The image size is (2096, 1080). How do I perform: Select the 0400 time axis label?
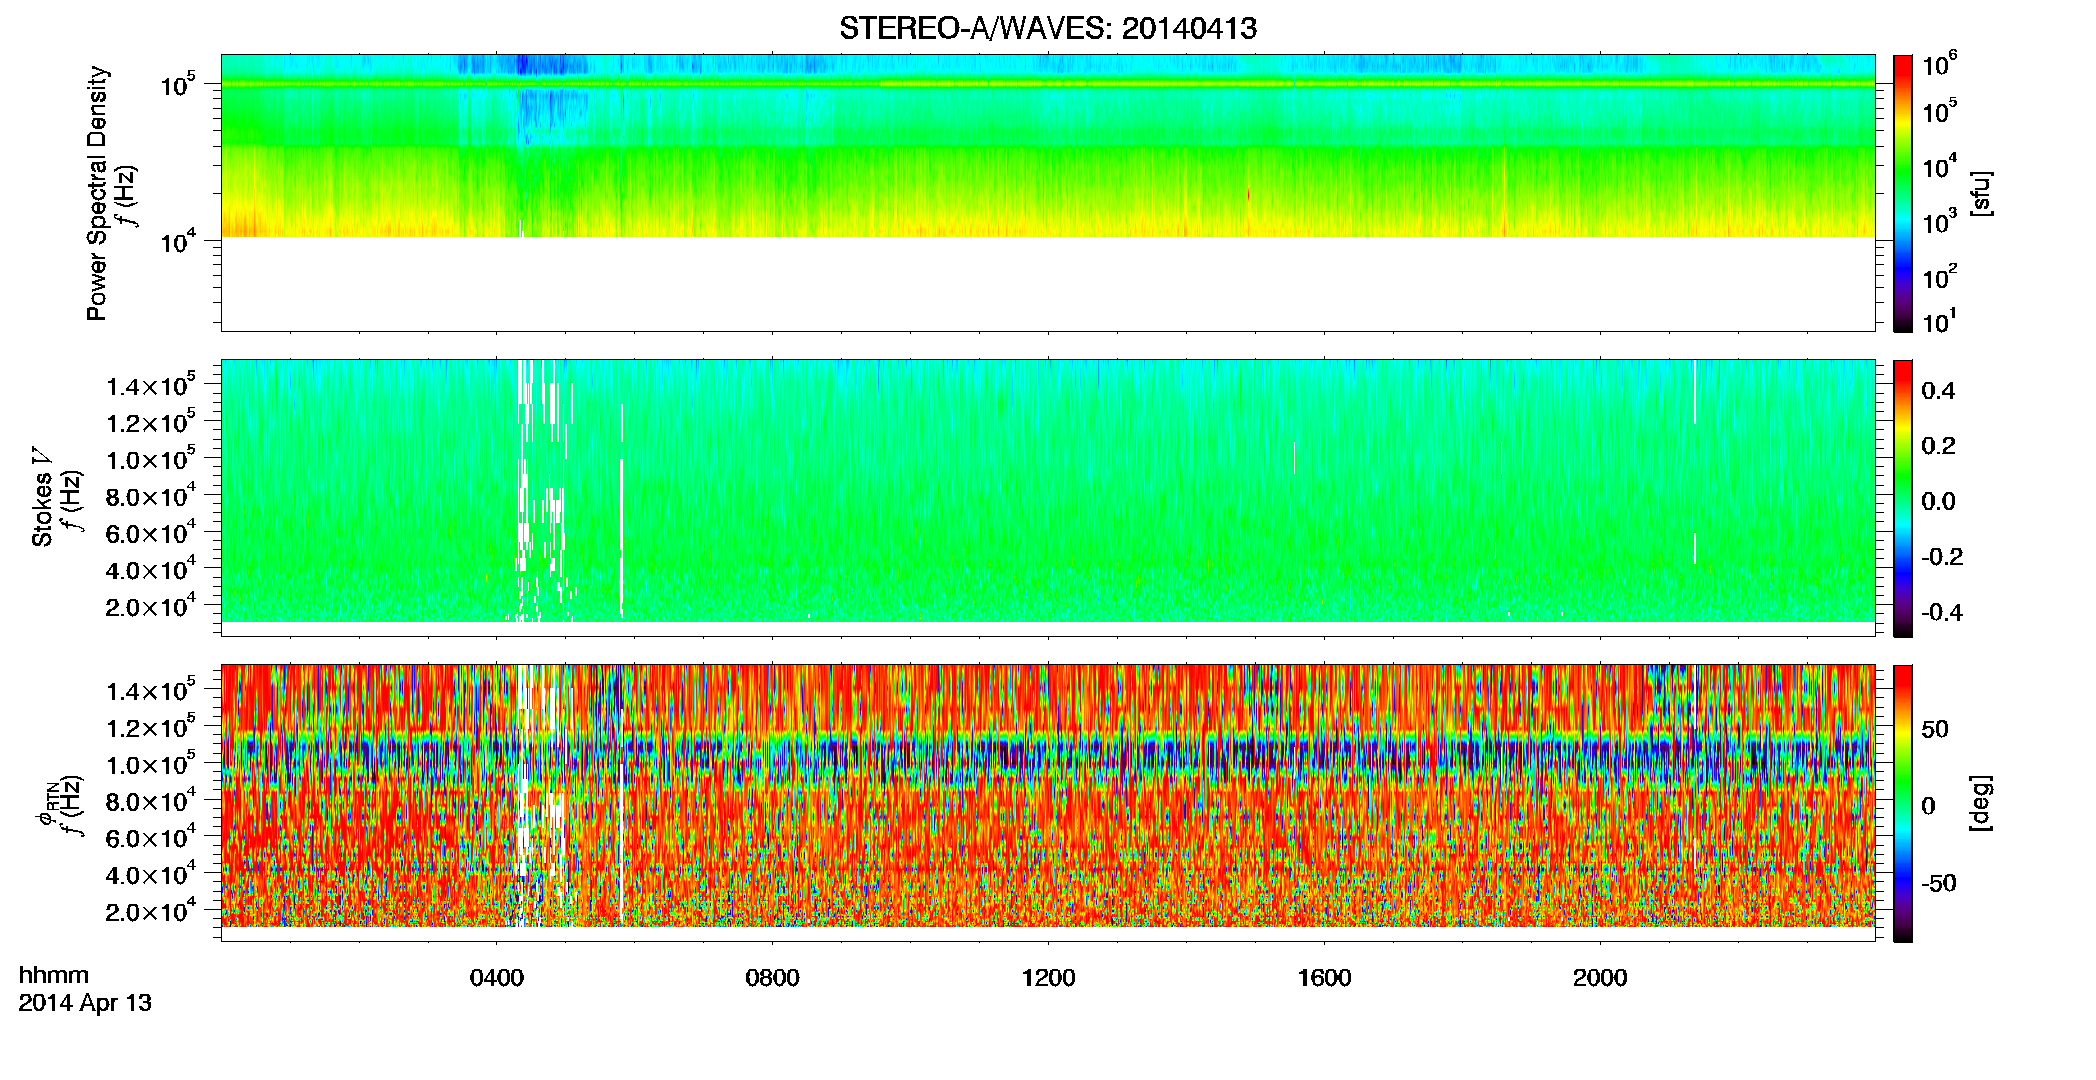coord(497,978)
